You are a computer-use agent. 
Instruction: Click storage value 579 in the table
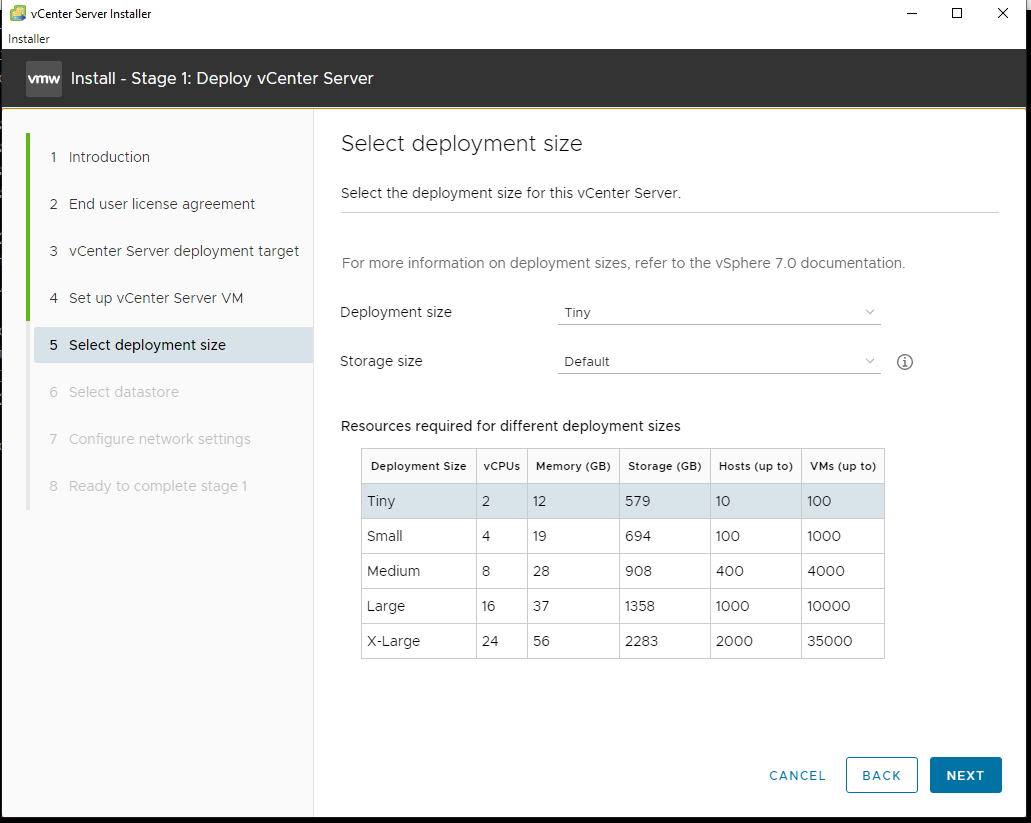pos(638,501)
